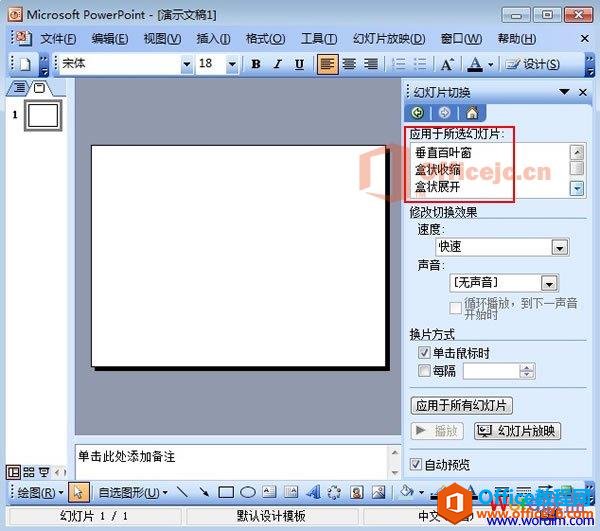The width and height of the screenshot is (600, 531).
Task: Select the 盒状展开 transition
Action: 437,186
